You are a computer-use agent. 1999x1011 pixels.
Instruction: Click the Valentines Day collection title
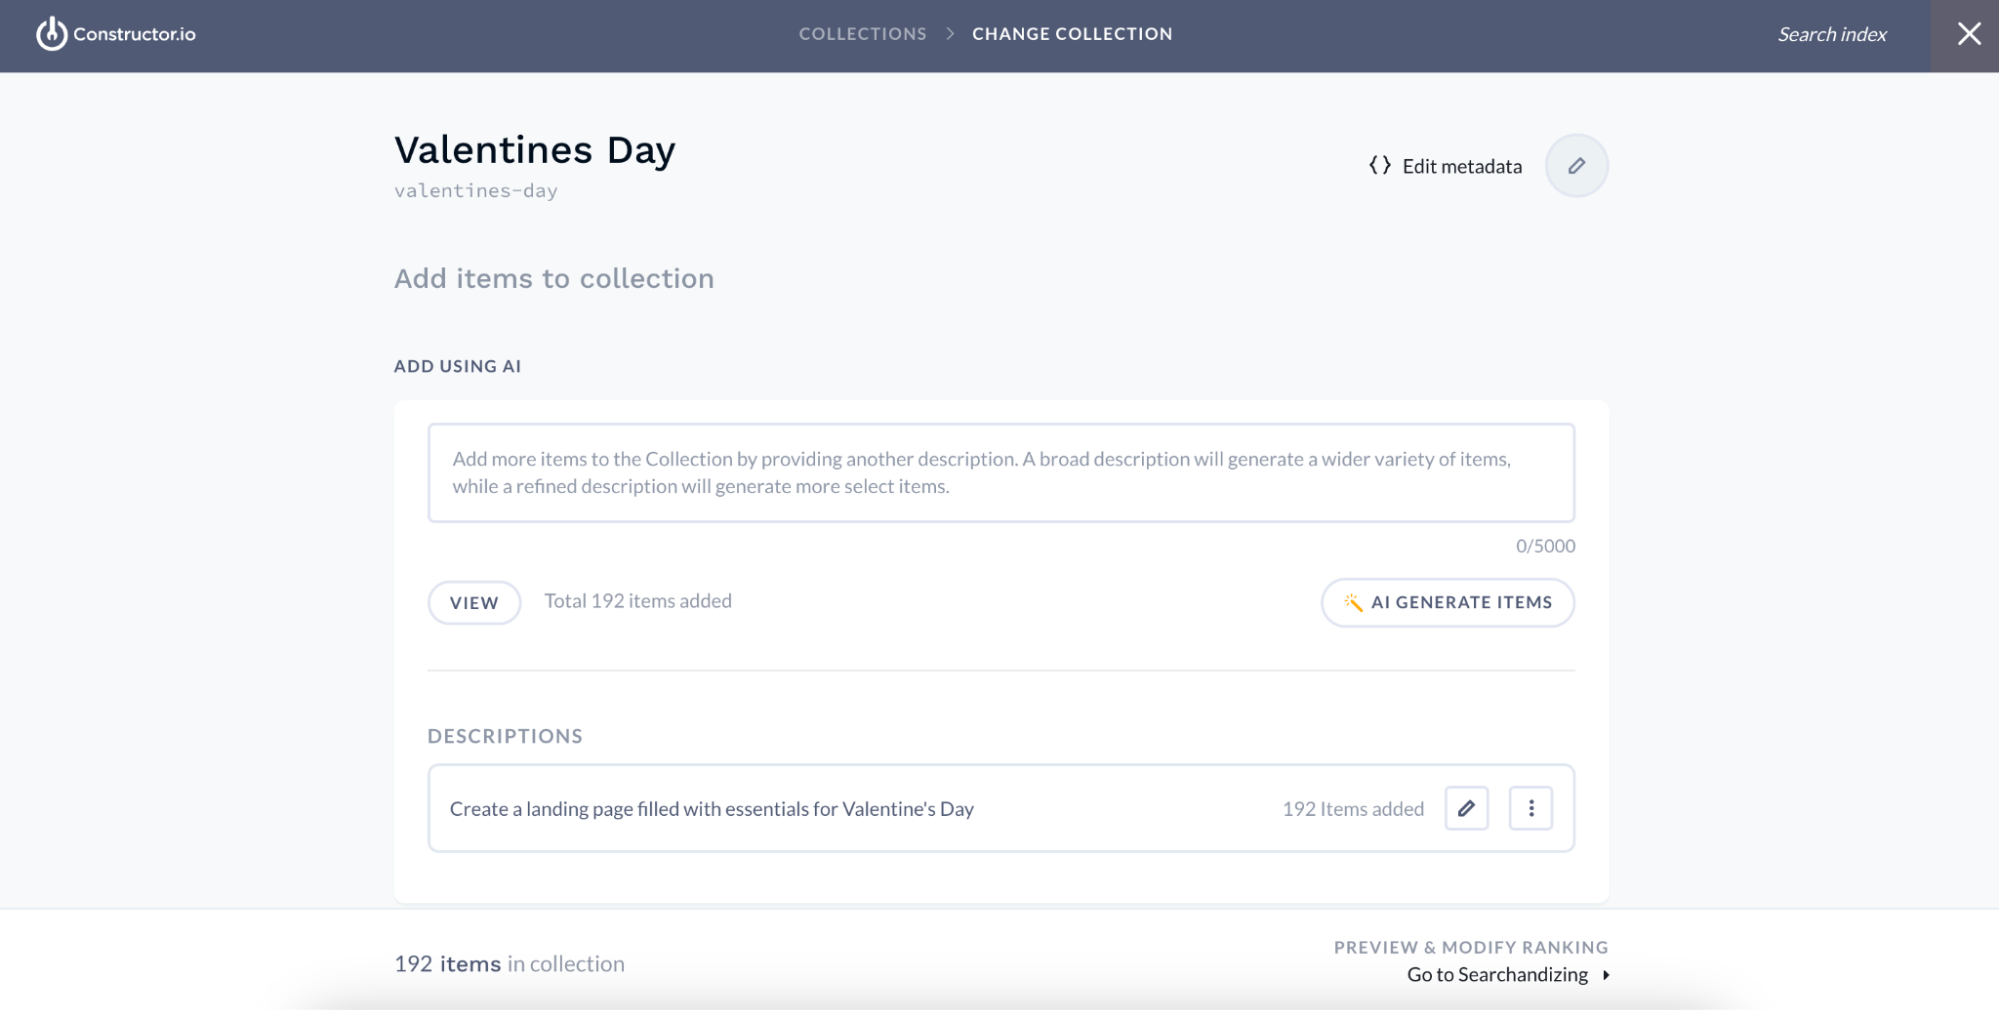(535, 150)
